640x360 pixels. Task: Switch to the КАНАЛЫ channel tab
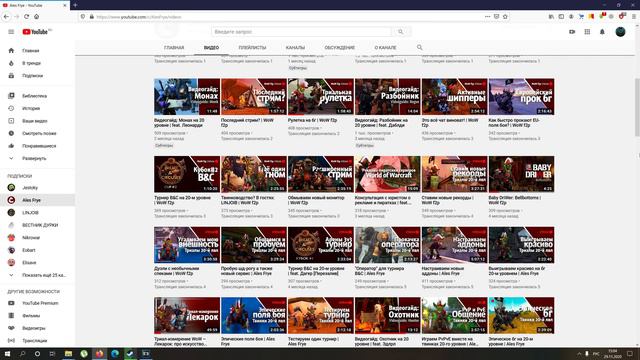click(295, 48)
